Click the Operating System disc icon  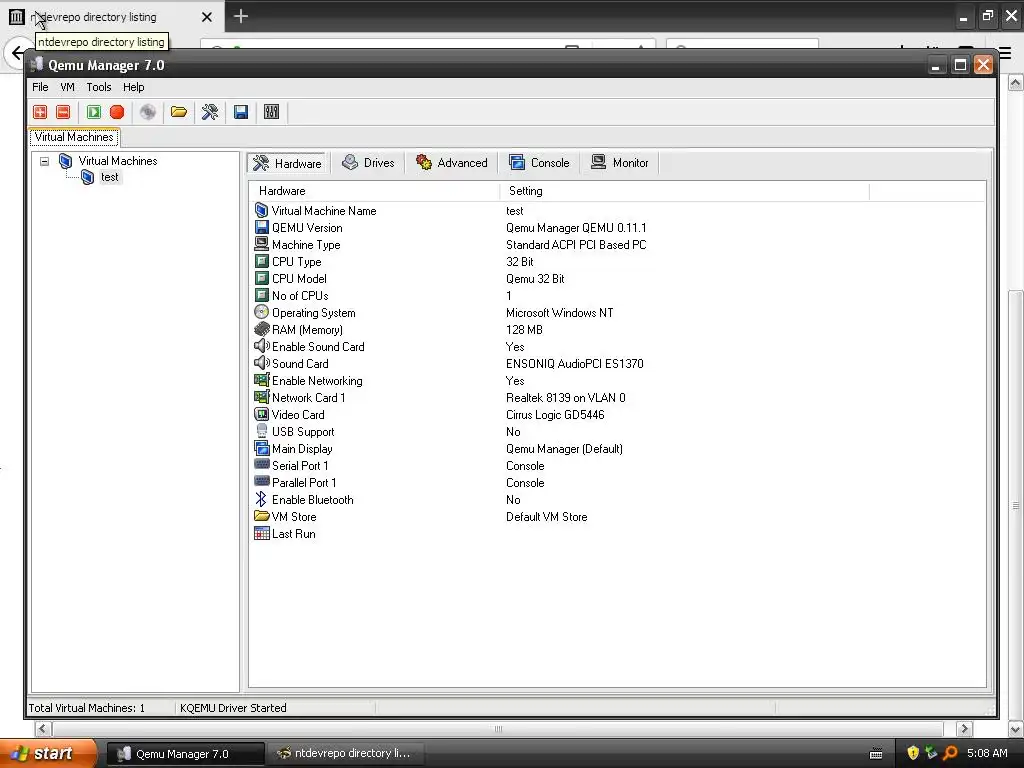point(261,312)
